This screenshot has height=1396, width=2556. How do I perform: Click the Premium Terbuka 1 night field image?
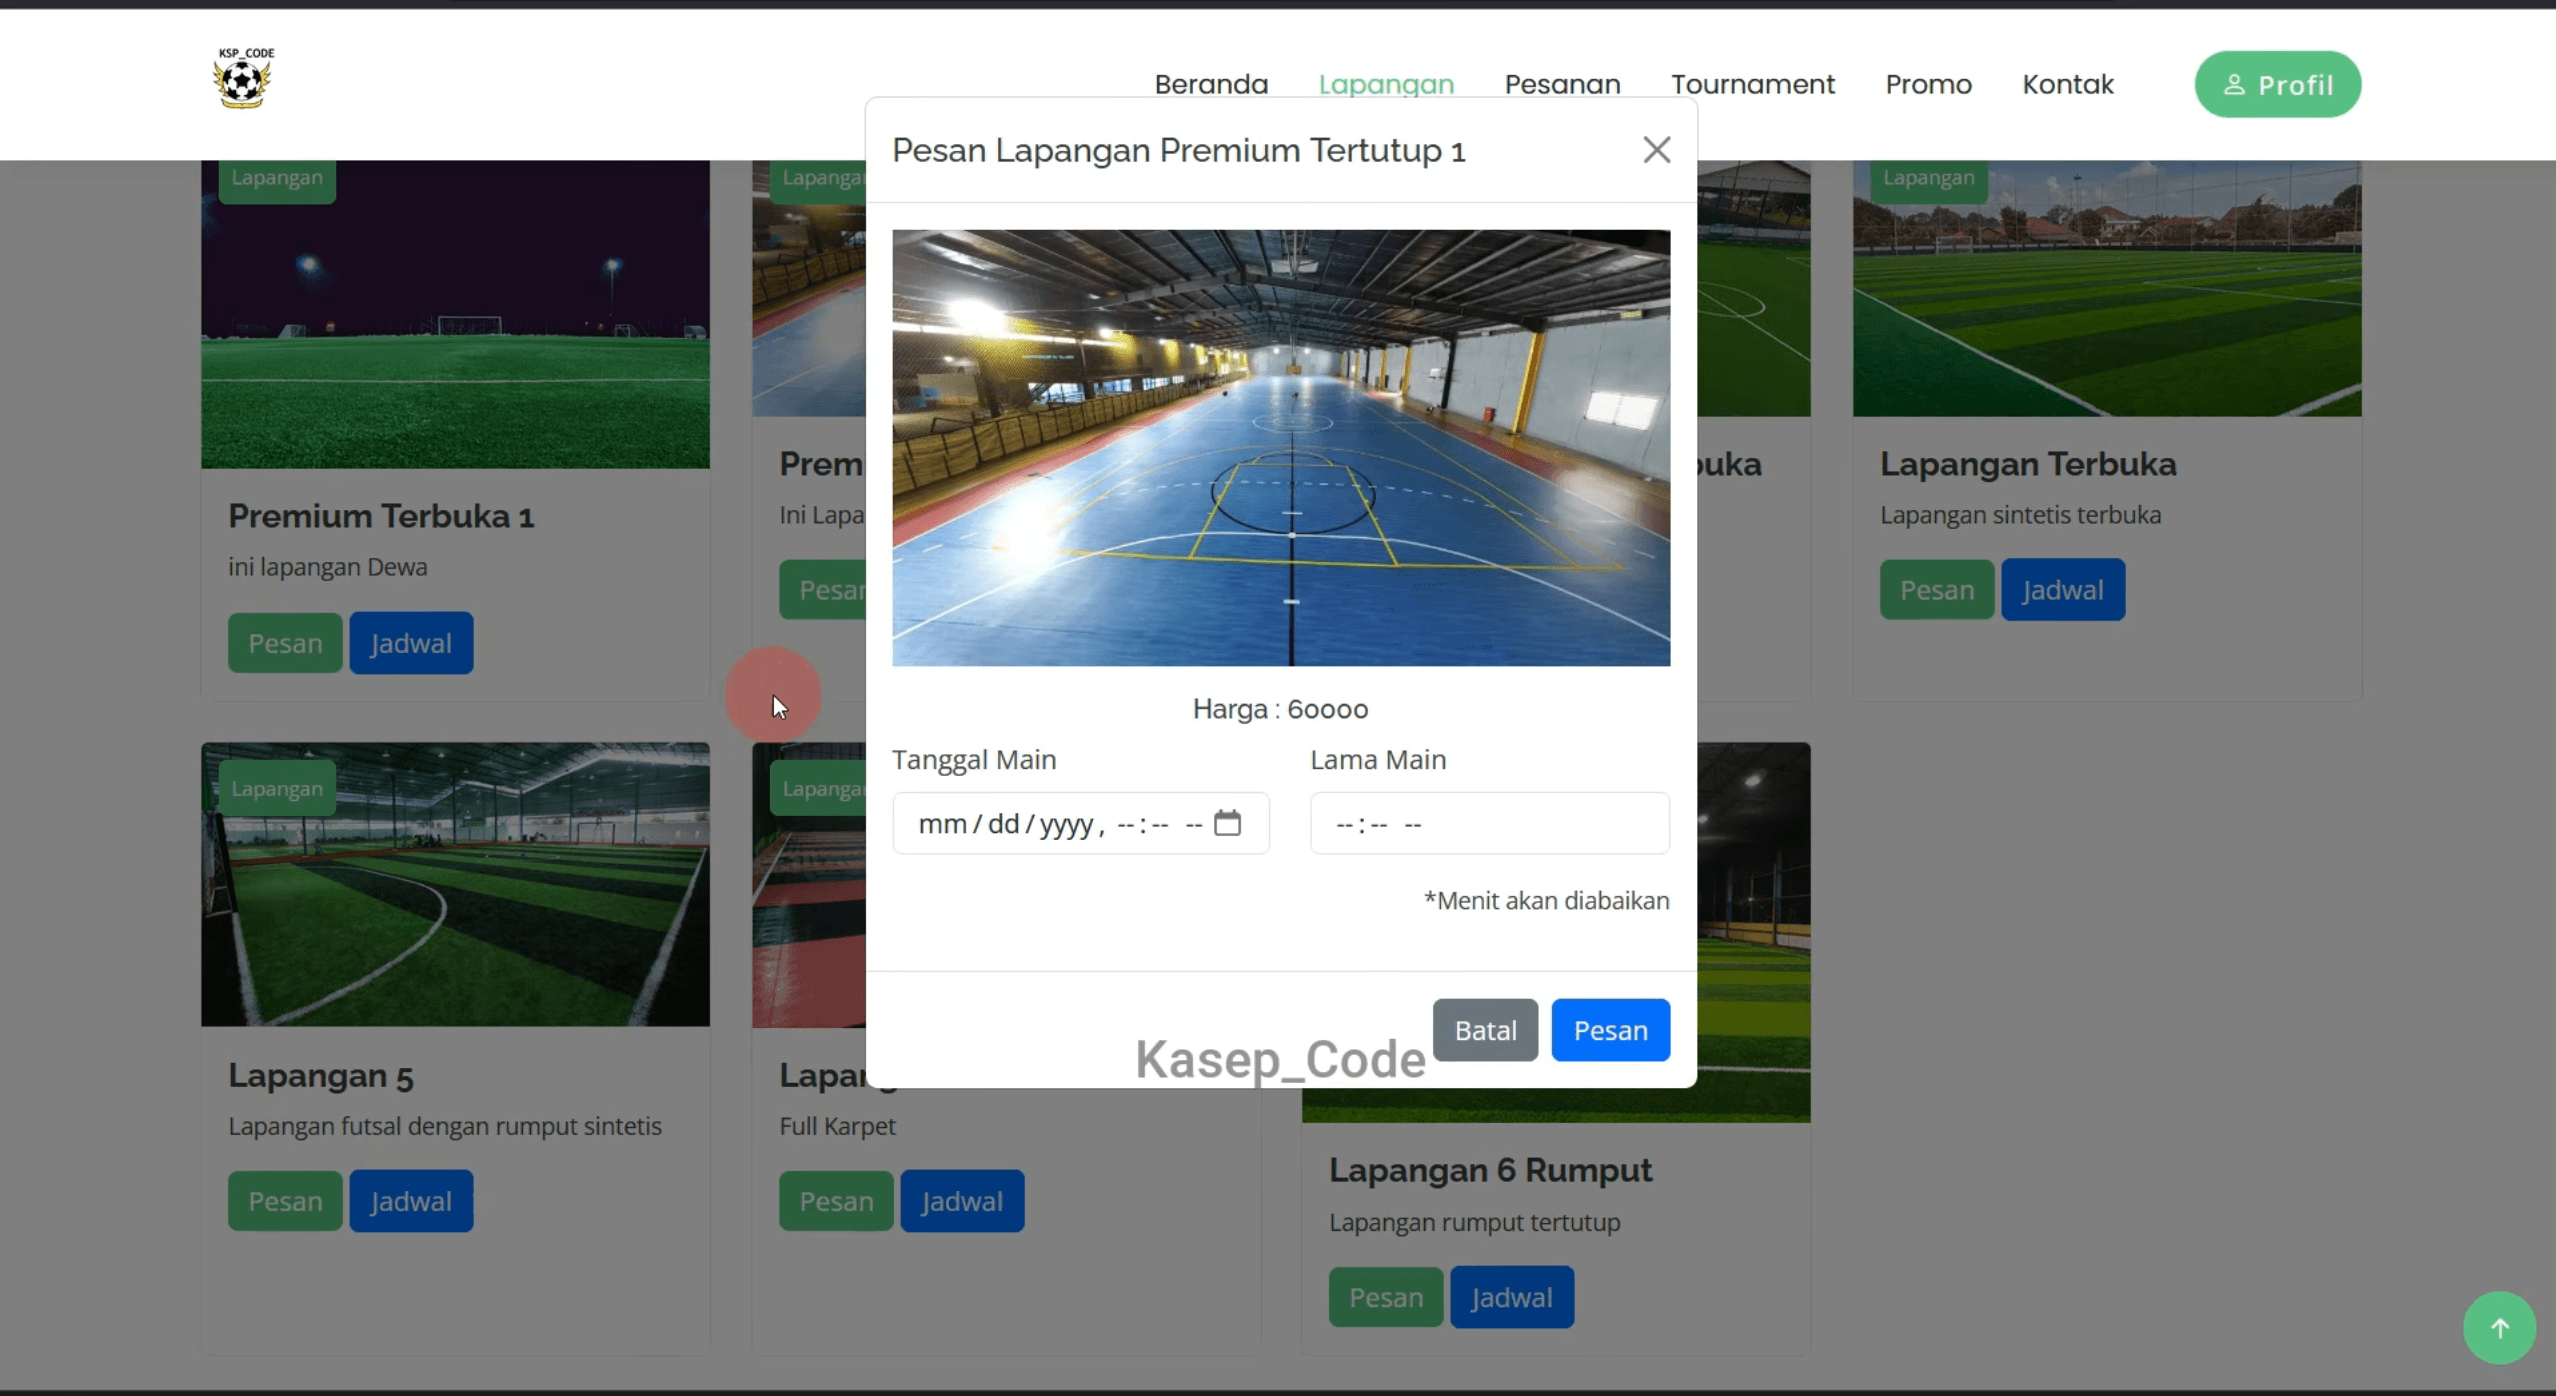pyautogui.click(x=455, y=314)
